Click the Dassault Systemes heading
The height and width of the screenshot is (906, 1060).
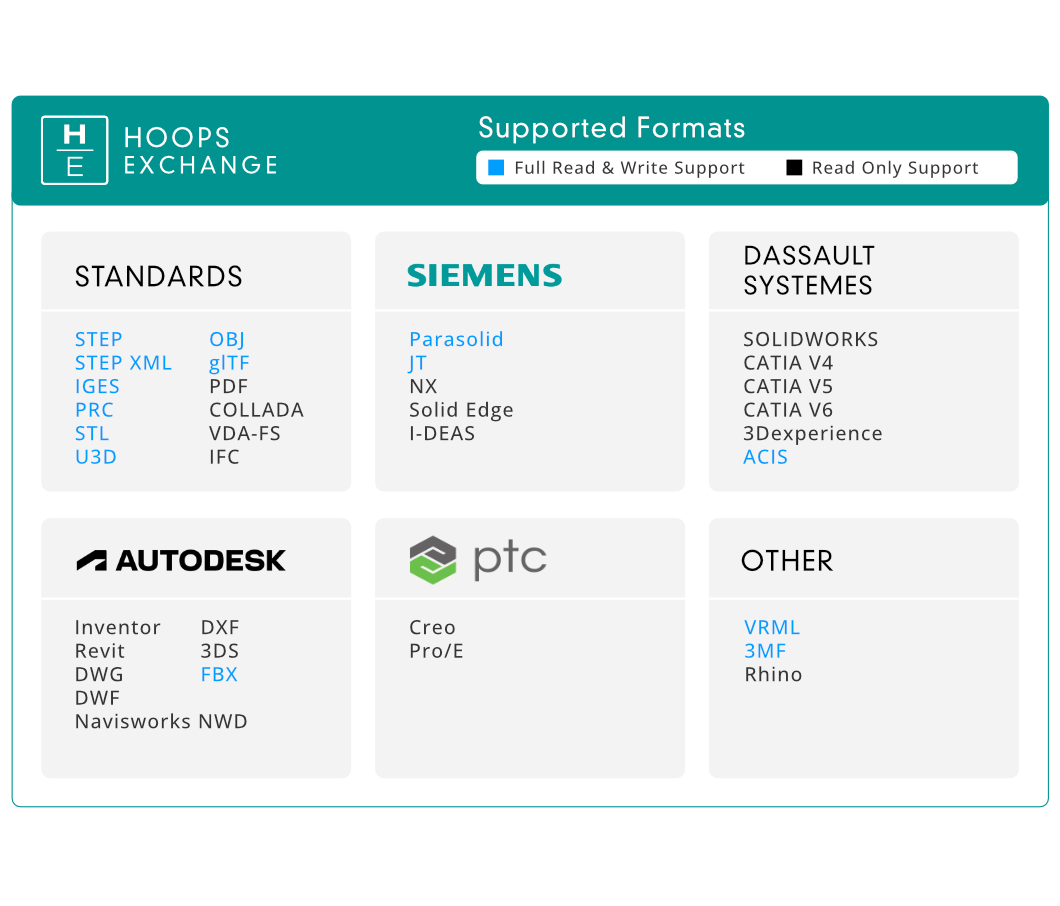click(x=808, y=271)
